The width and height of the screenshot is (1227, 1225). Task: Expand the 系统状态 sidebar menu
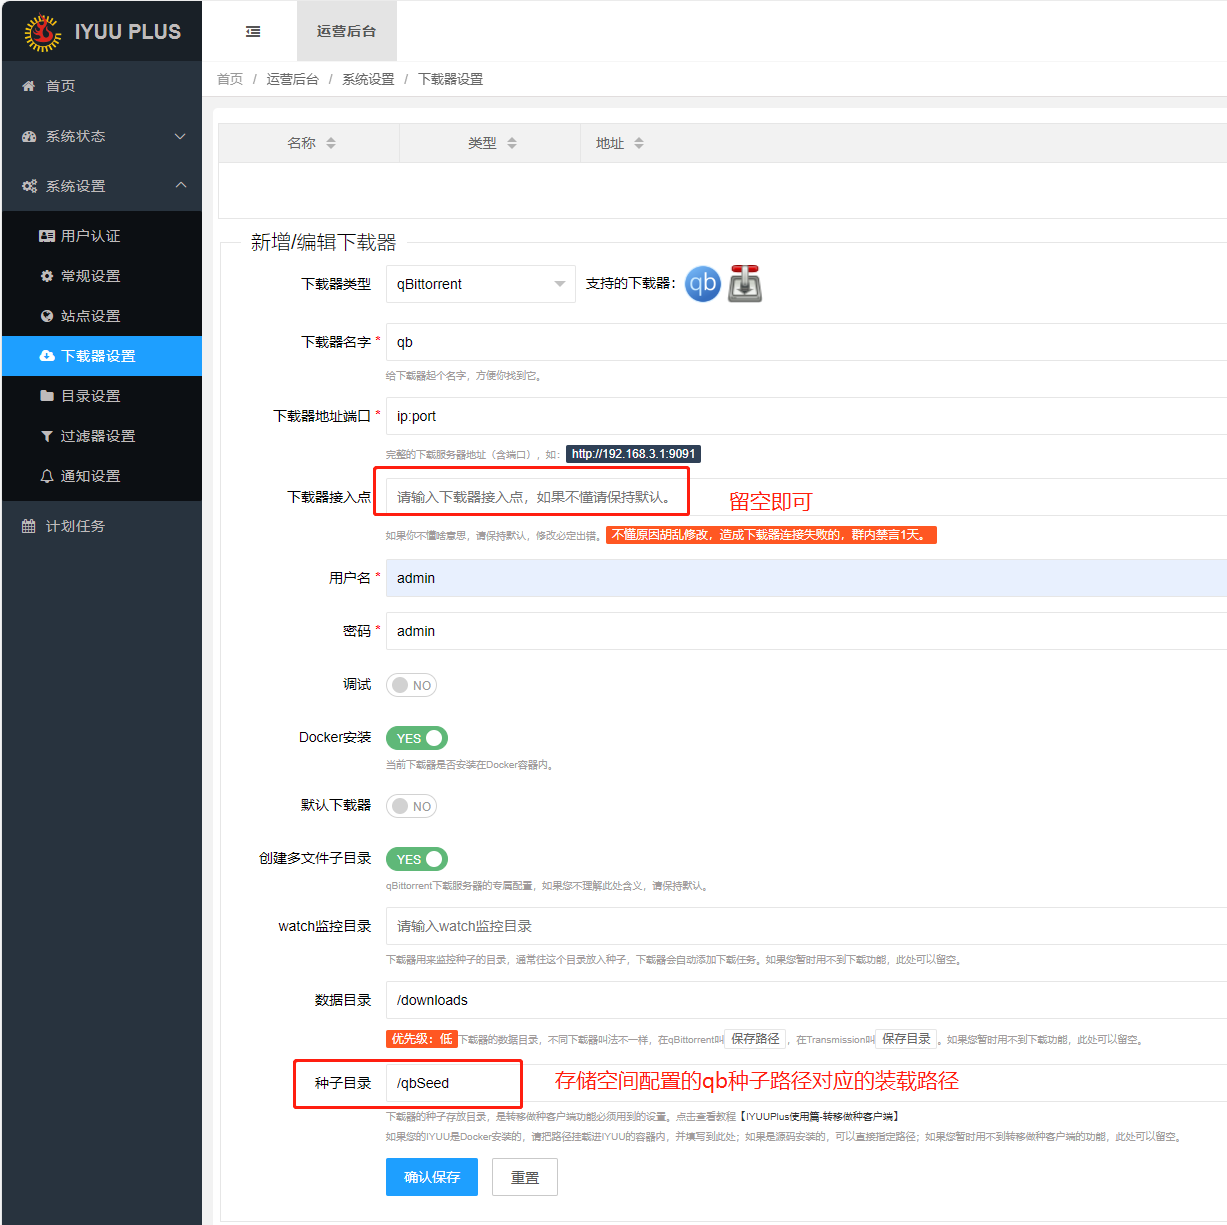tap(102, 136)
